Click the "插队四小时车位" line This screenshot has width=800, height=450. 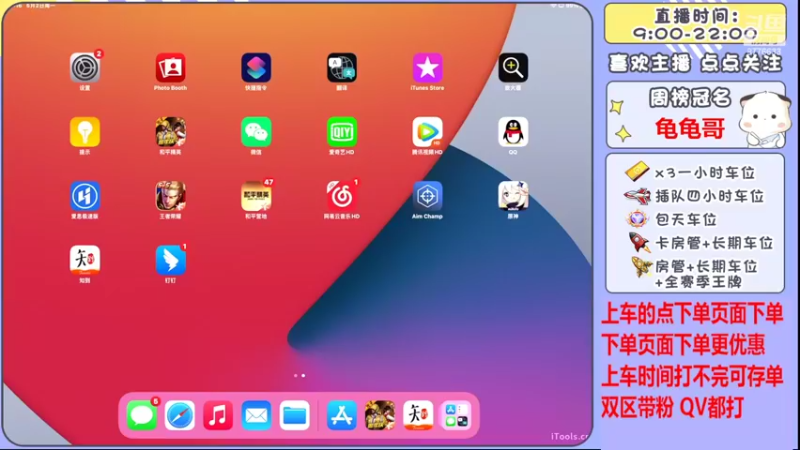coord(709,196)
